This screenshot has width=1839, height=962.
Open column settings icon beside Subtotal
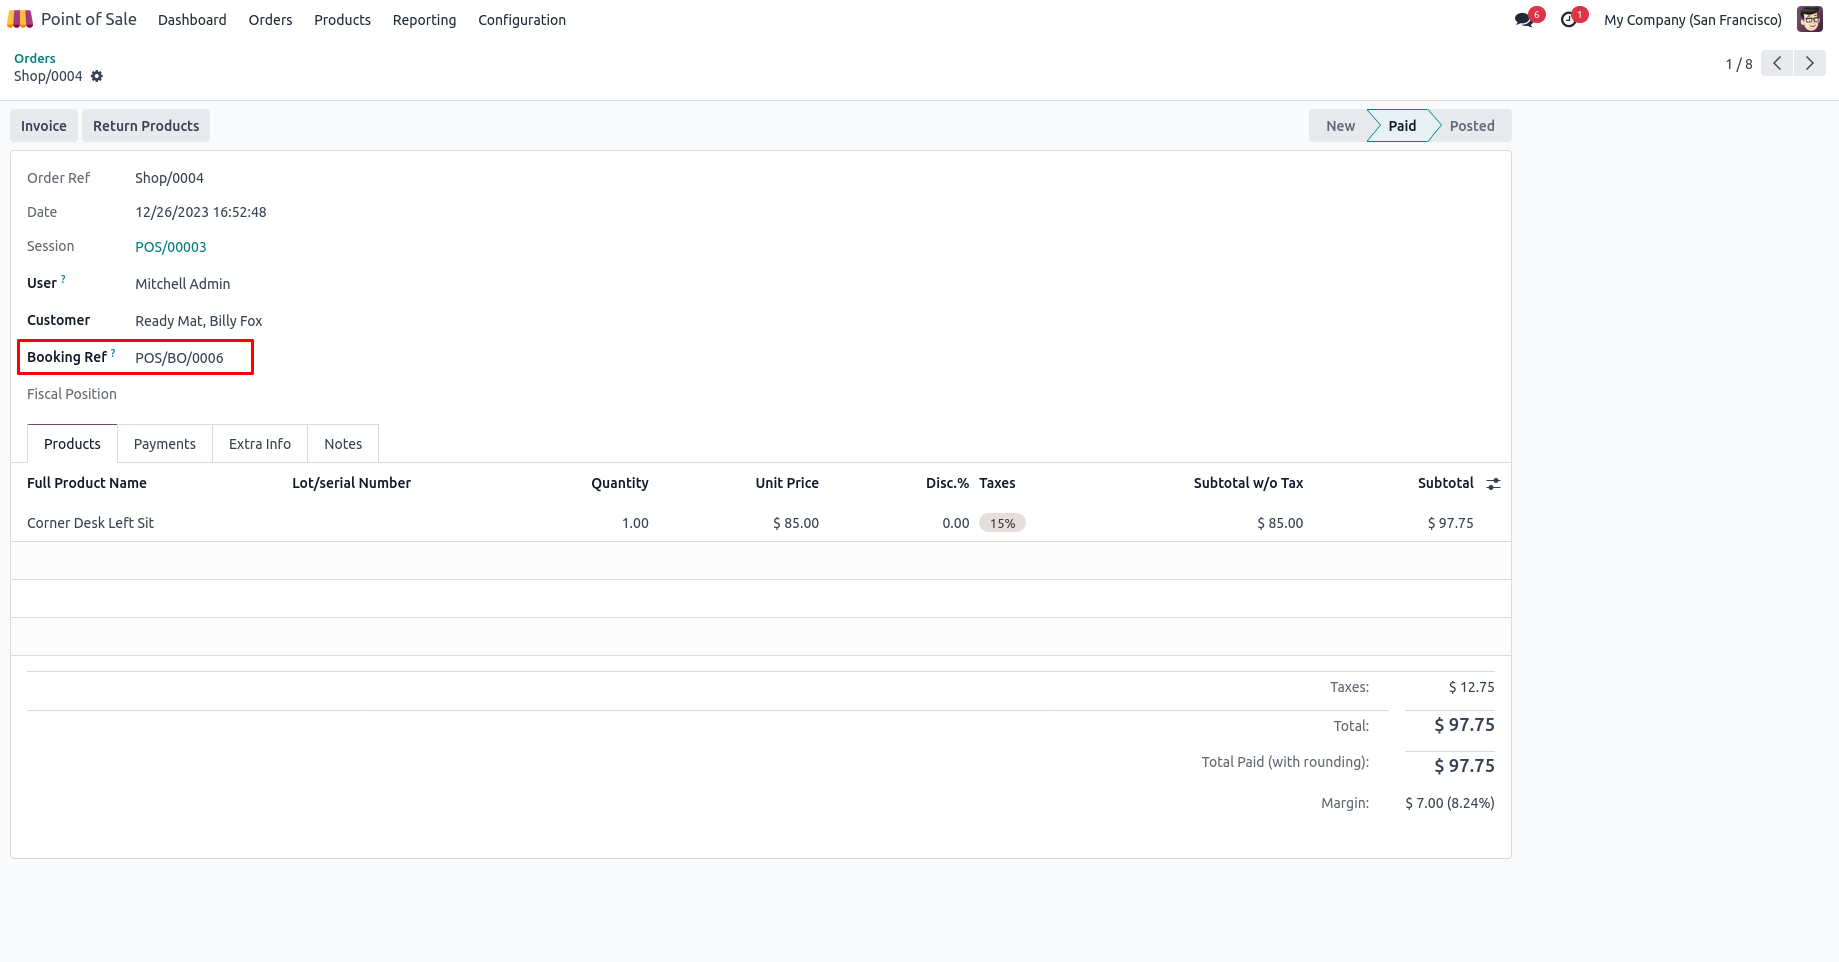(x=1493, y=484)
